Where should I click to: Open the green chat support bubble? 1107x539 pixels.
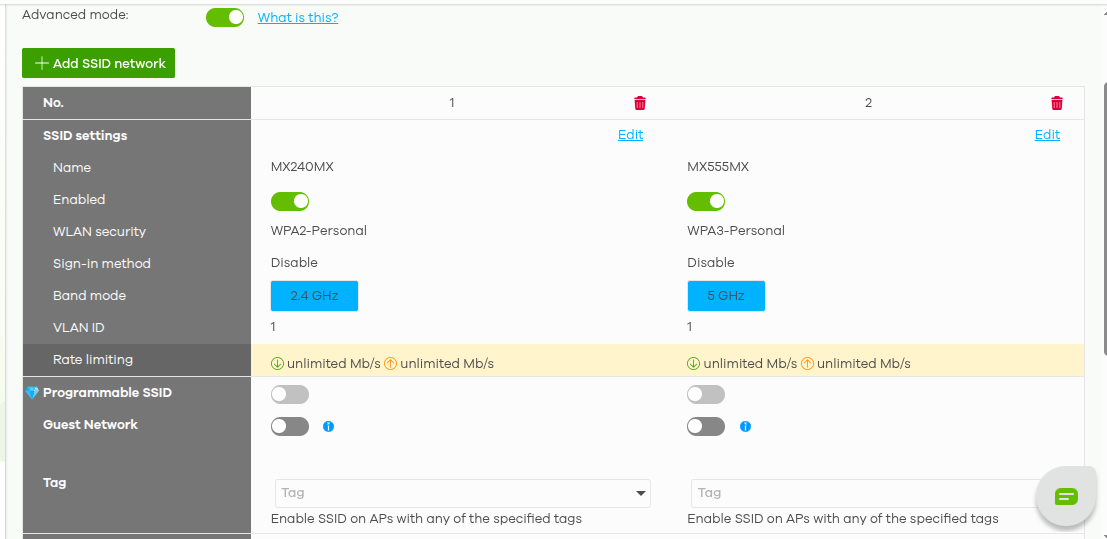coord(1066,496)
